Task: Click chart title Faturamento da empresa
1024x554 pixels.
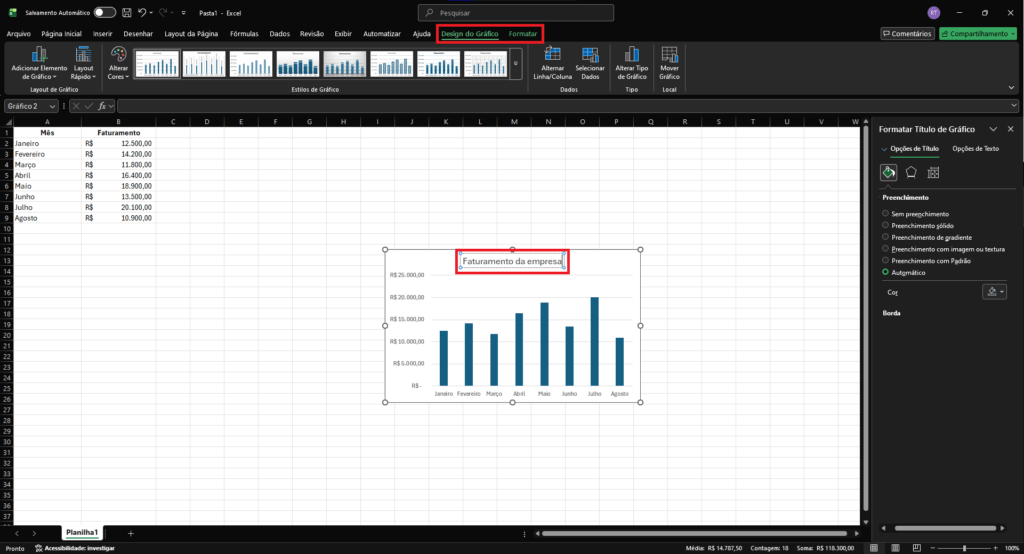Action: pyautogui.click(x=512, y=261)
